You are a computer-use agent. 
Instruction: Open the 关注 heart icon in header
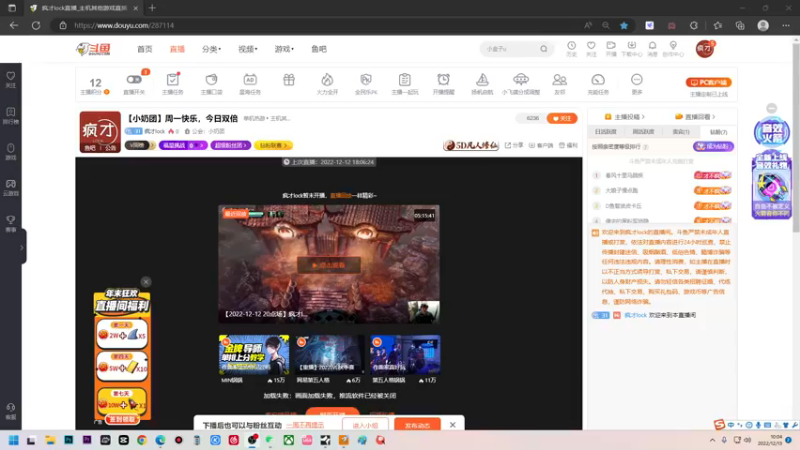click(591, 46)
